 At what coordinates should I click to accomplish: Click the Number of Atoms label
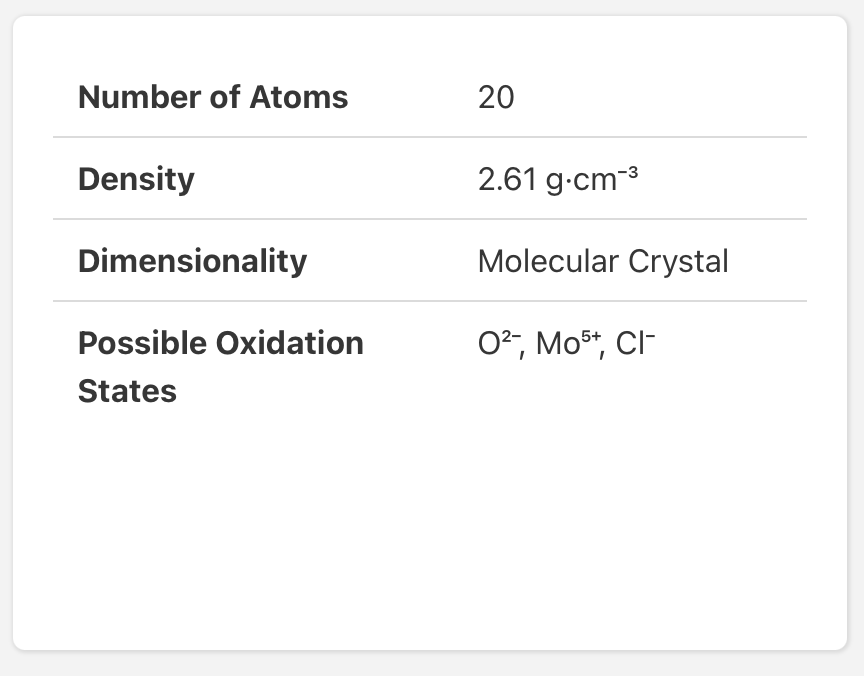[x=213, y=97]
